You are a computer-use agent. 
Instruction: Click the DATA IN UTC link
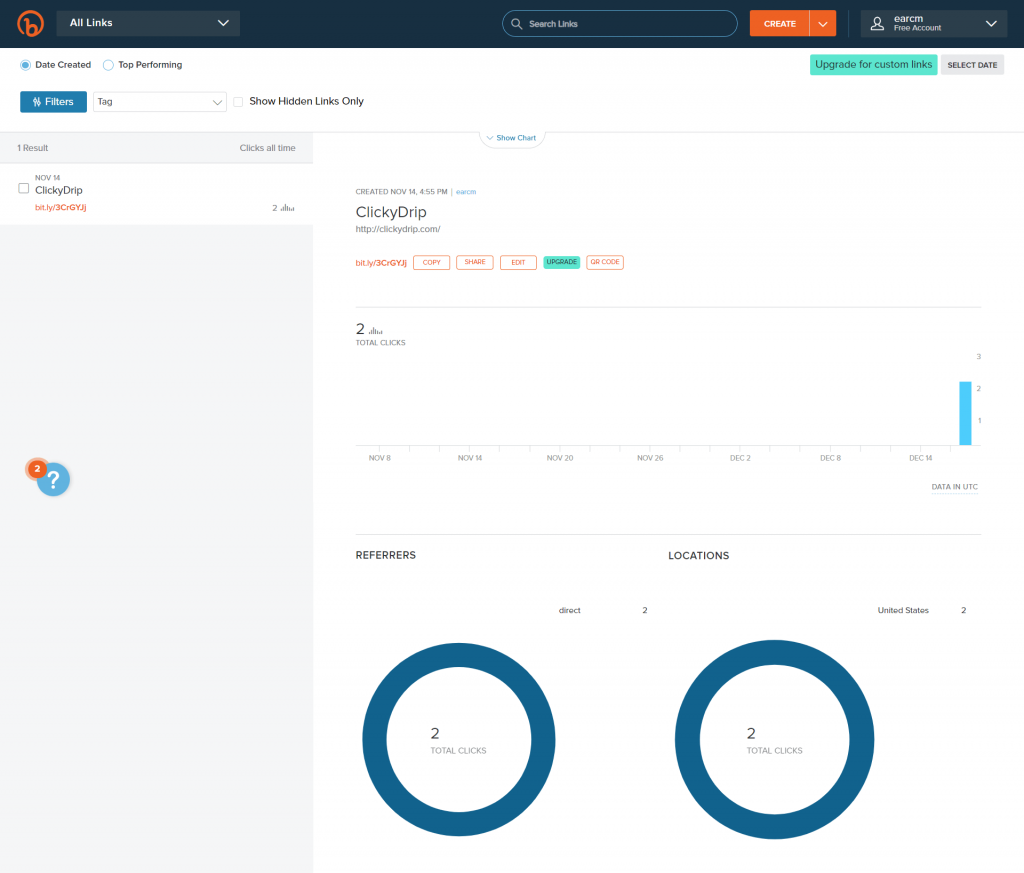[953, 487]
